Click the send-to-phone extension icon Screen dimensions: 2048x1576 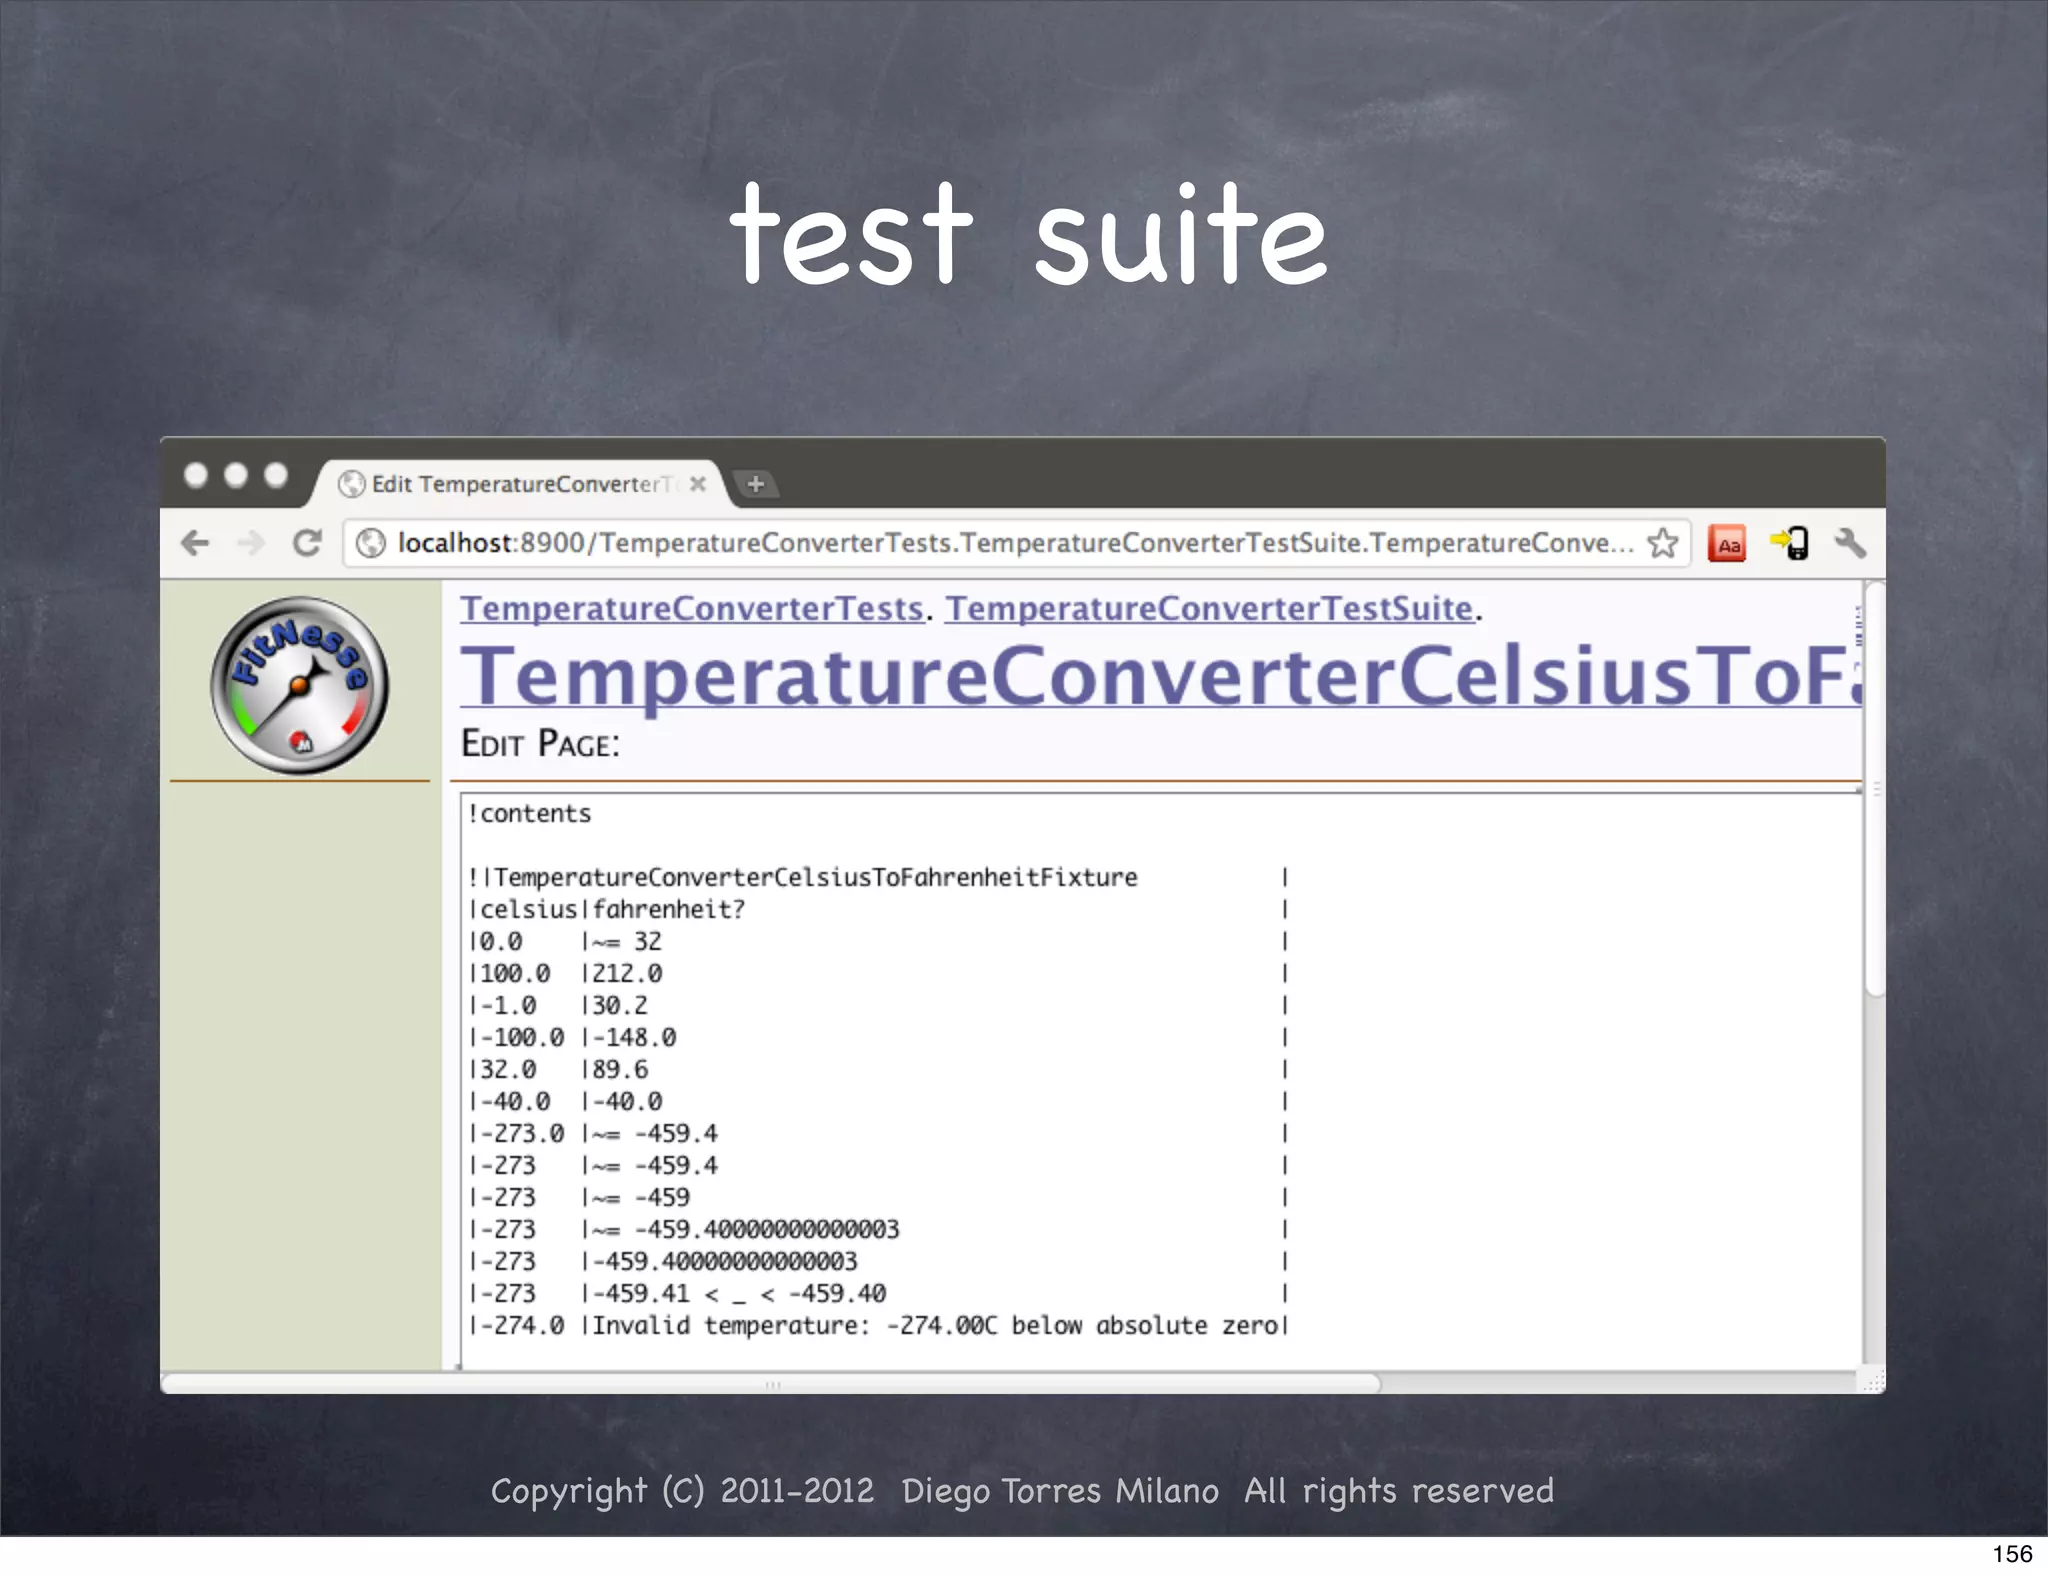[1790, 543]
